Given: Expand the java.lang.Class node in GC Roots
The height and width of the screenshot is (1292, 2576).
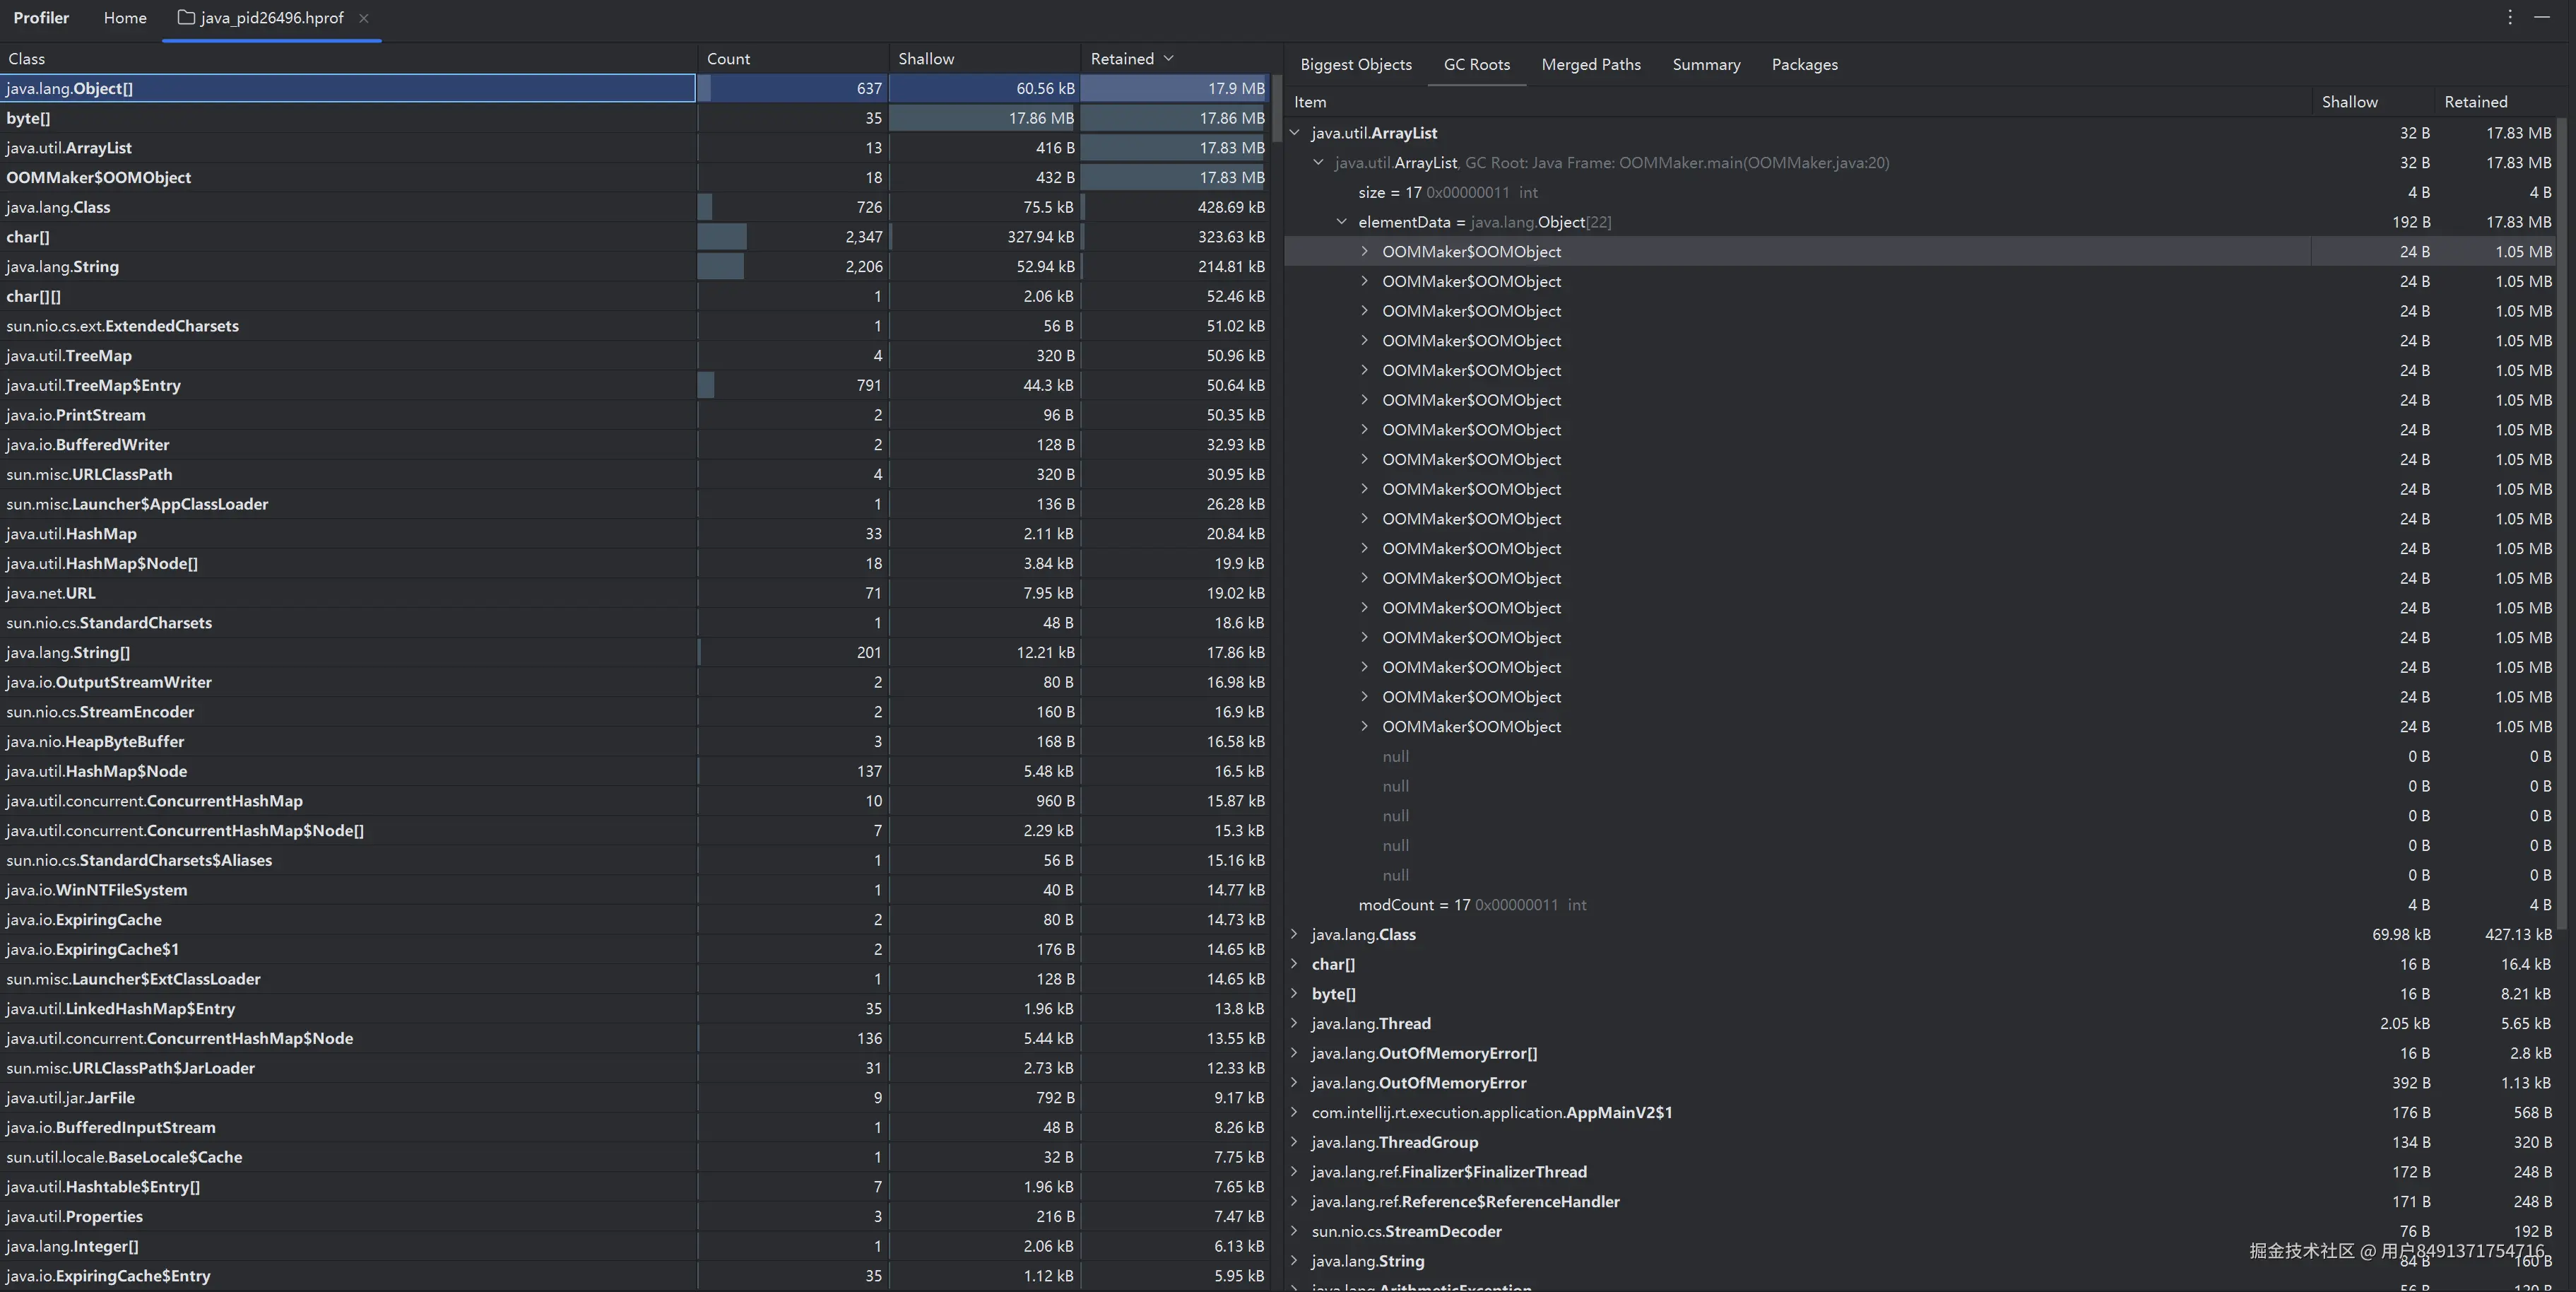Looking at the screenshot, I should click(x=1295, y=934).
